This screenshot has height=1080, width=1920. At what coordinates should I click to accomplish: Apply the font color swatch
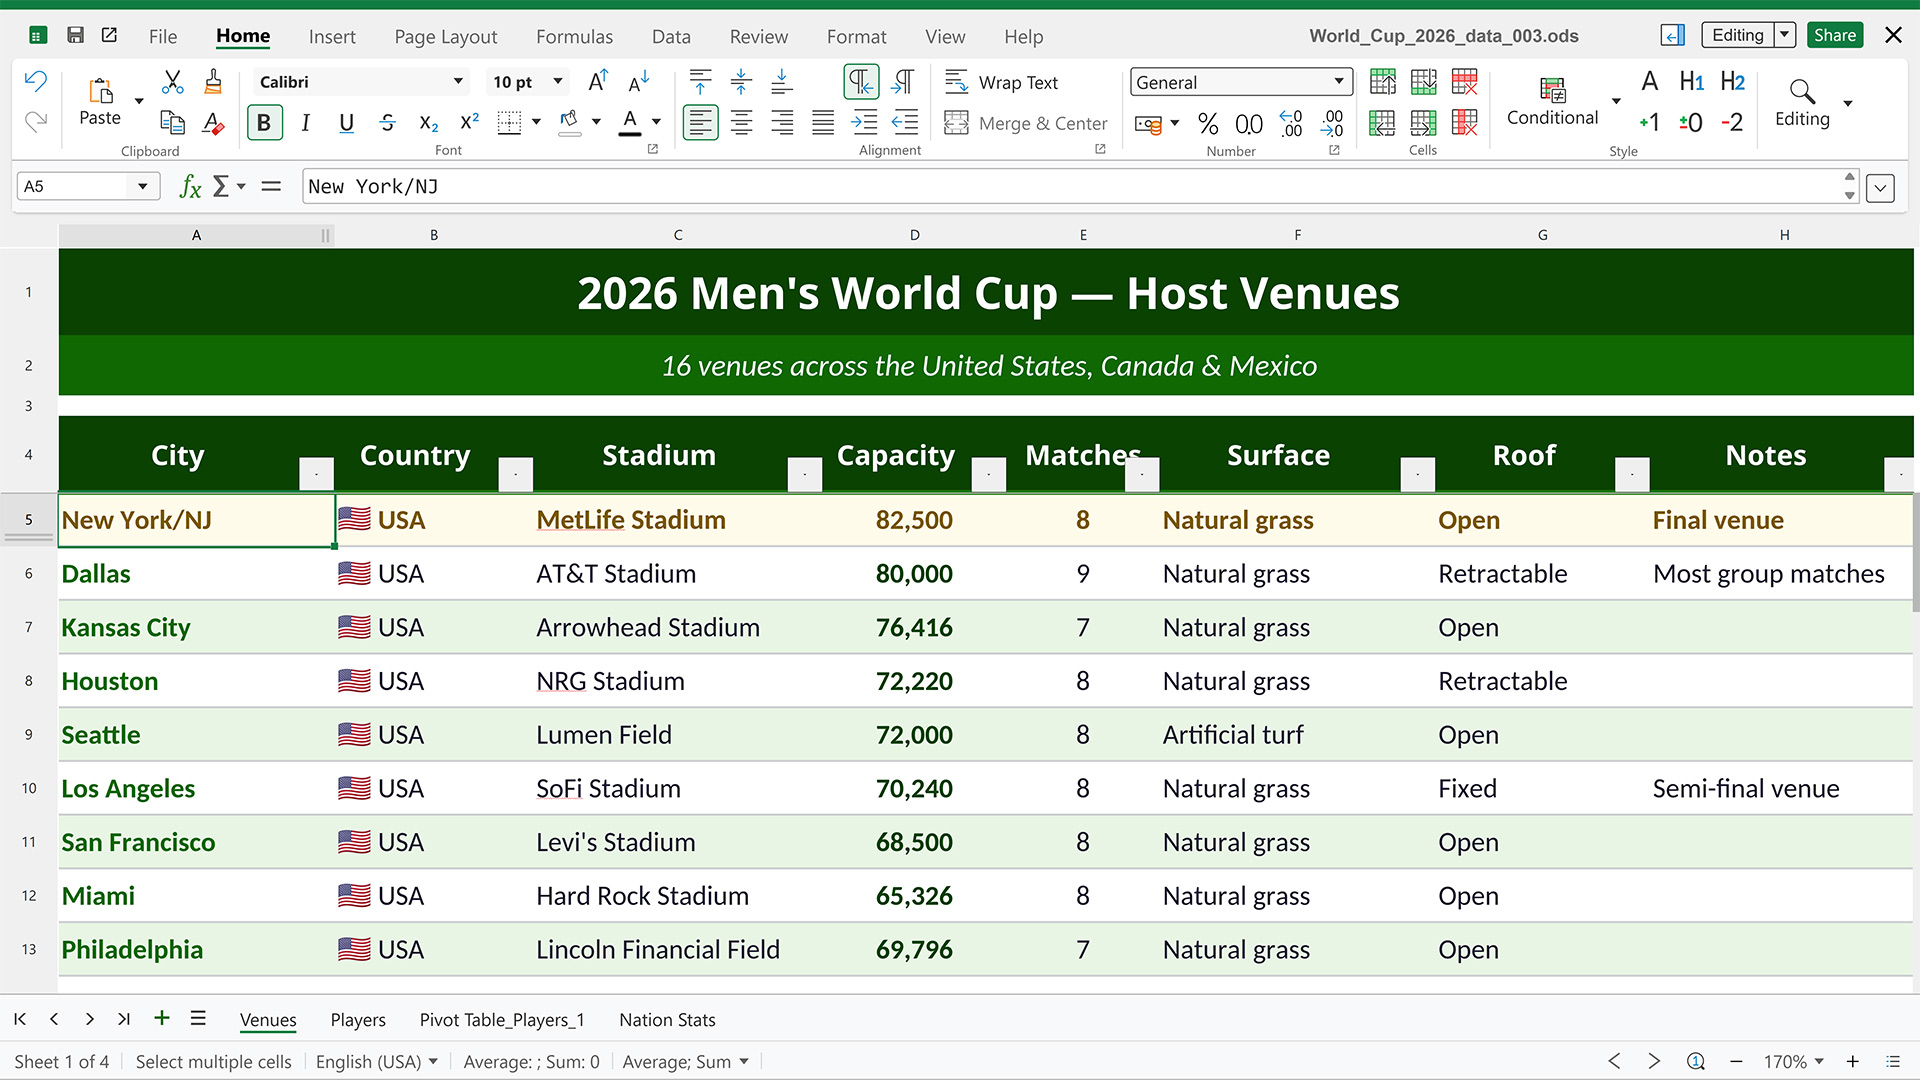tap(630, 123)
